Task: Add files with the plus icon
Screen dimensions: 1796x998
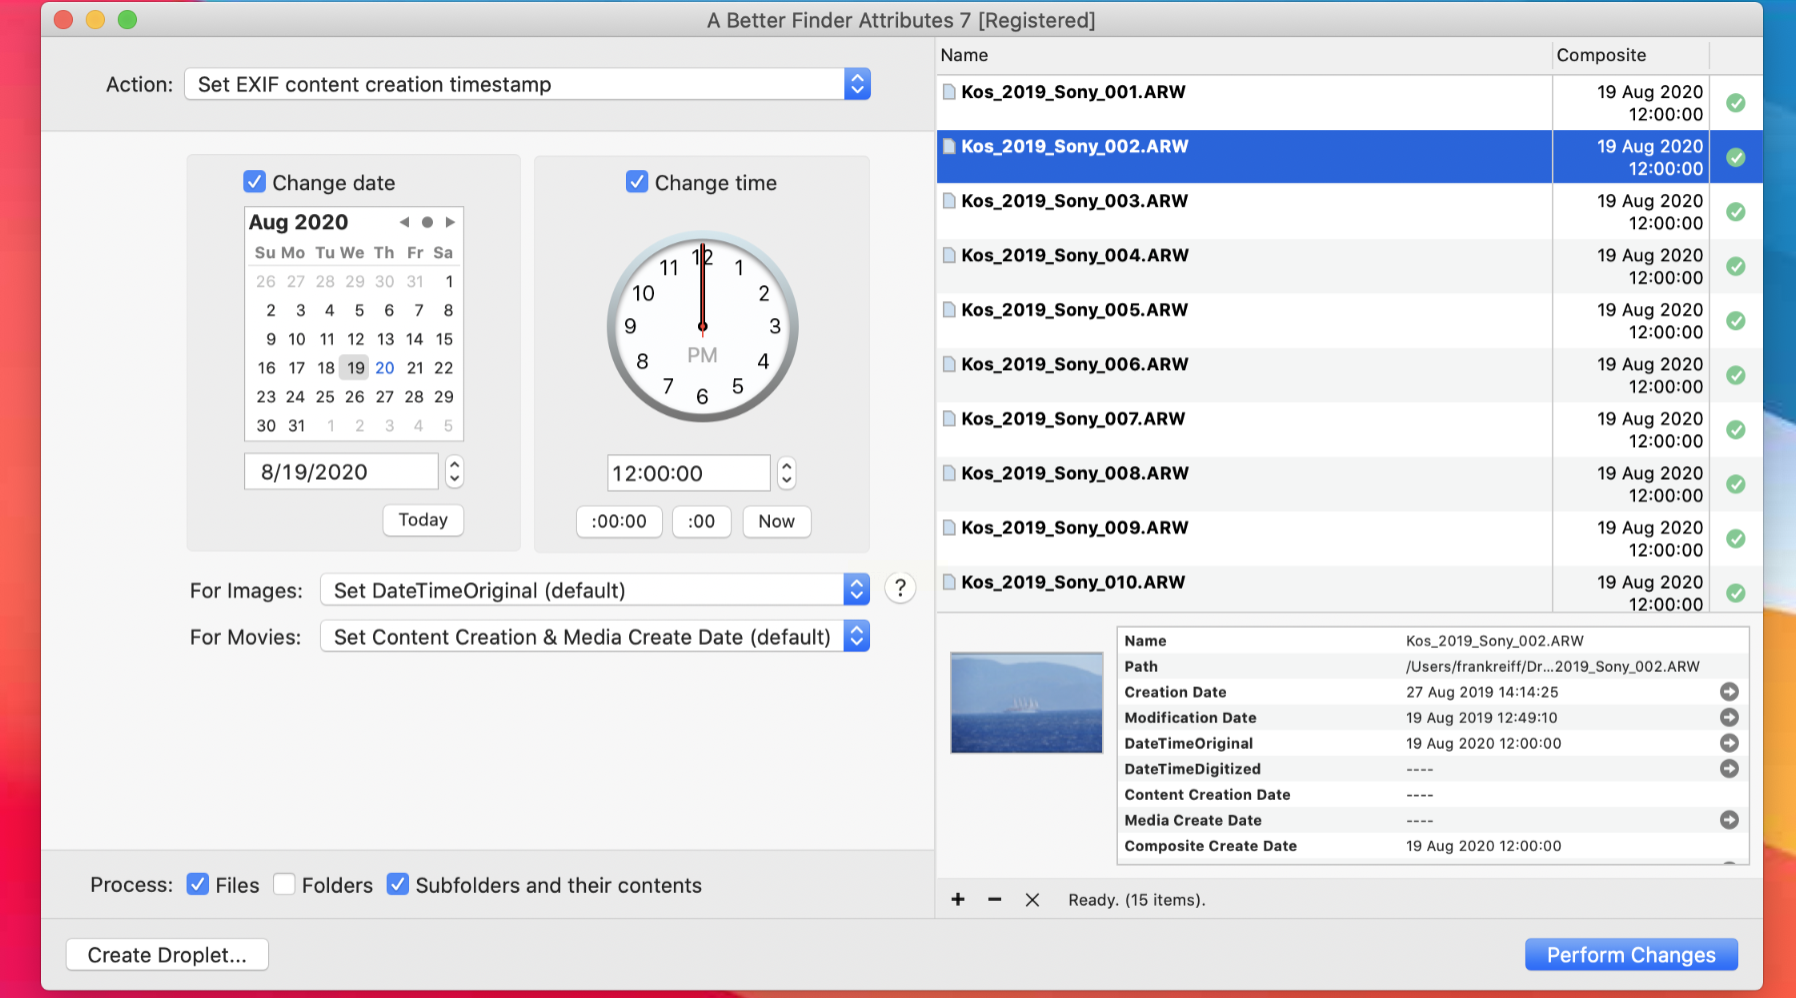Action: (x=958, y=899)
